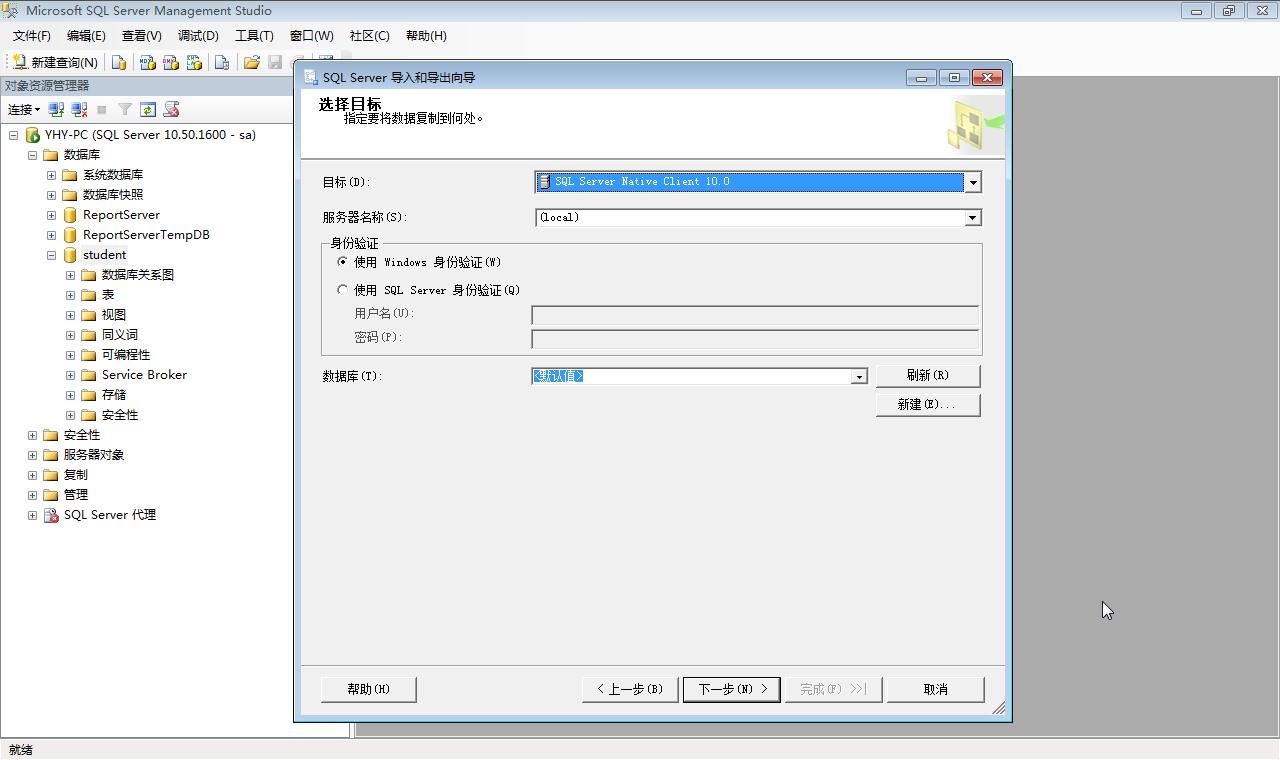The height and width of the screenshot is (760, 1280).
Task: Click the ReportServer database cylinder icon
Action: 70,215
